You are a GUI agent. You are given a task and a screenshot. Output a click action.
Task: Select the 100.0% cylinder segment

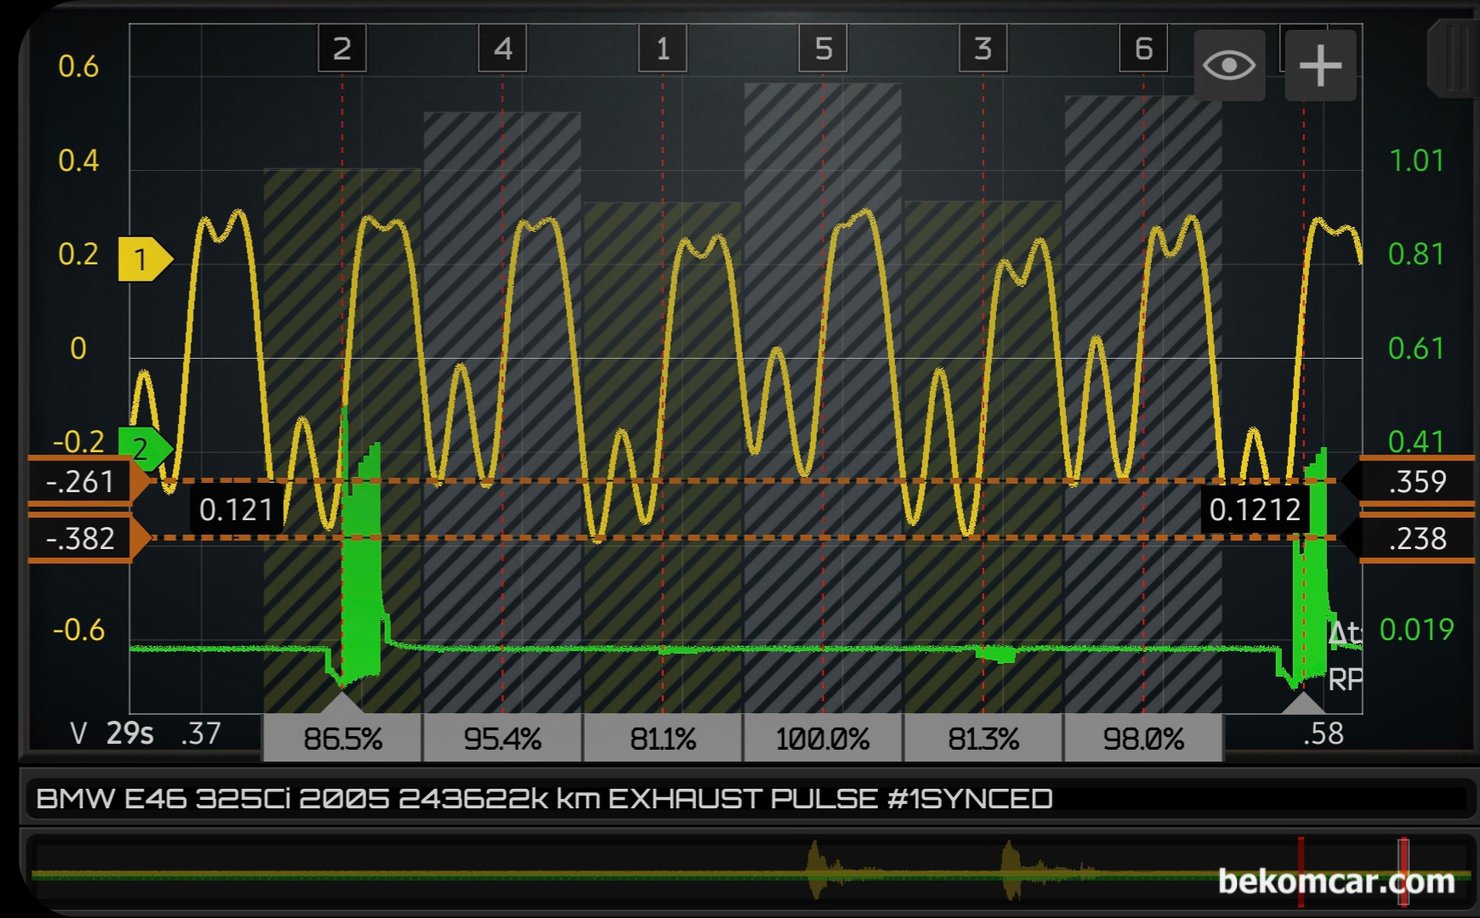pos(823,739)
